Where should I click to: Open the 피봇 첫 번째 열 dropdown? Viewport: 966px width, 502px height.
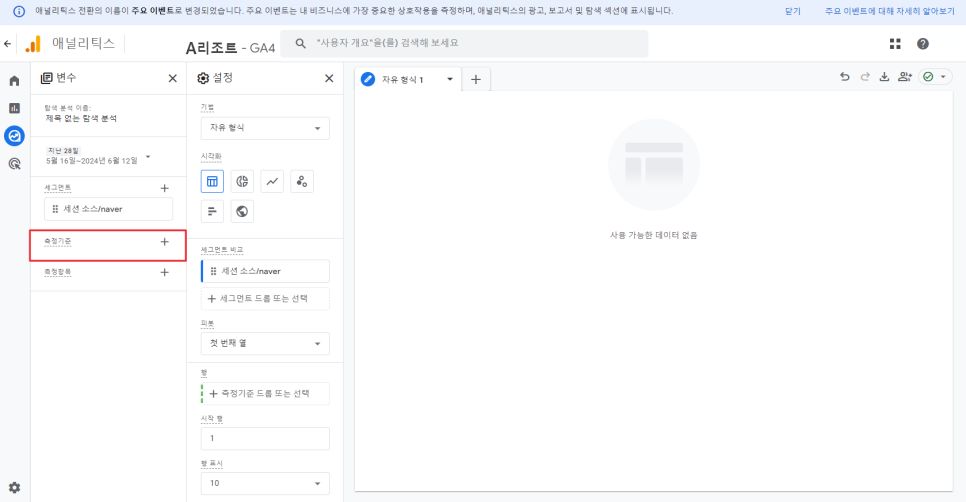pyautogui.click(x=265, y=344)
